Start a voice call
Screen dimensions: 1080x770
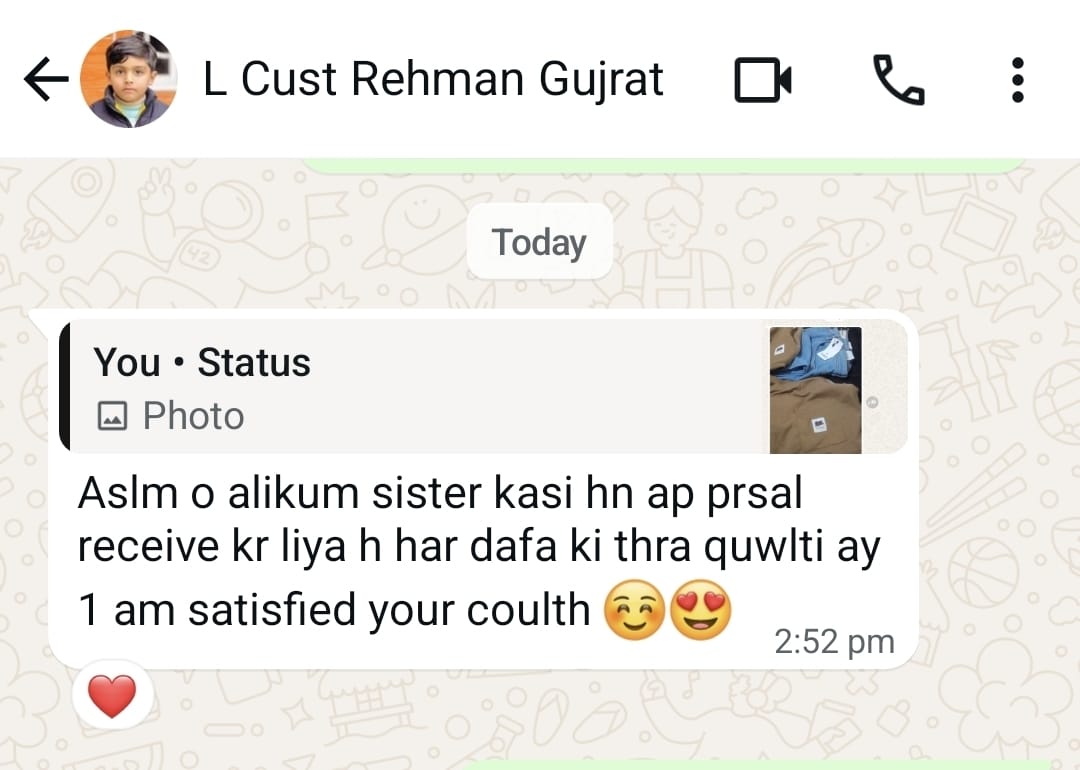click(x=899, y=80)
